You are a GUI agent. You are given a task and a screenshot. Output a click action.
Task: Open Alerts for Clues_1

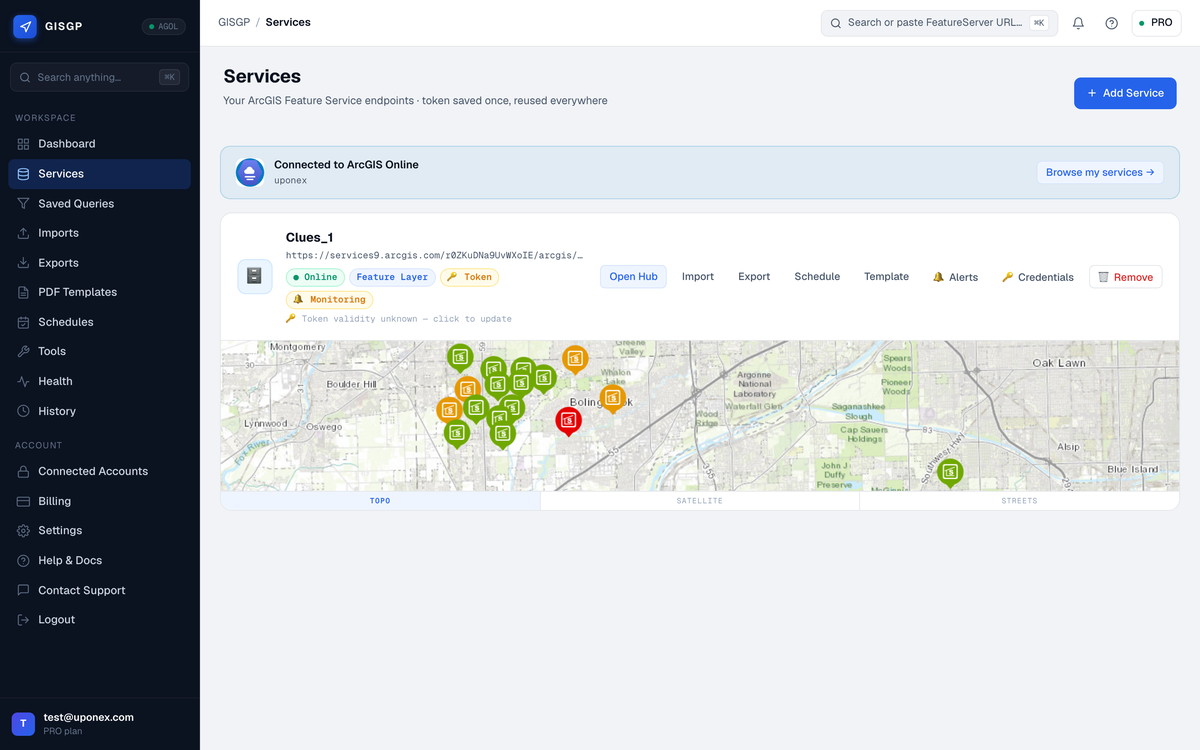click(955, 277)
